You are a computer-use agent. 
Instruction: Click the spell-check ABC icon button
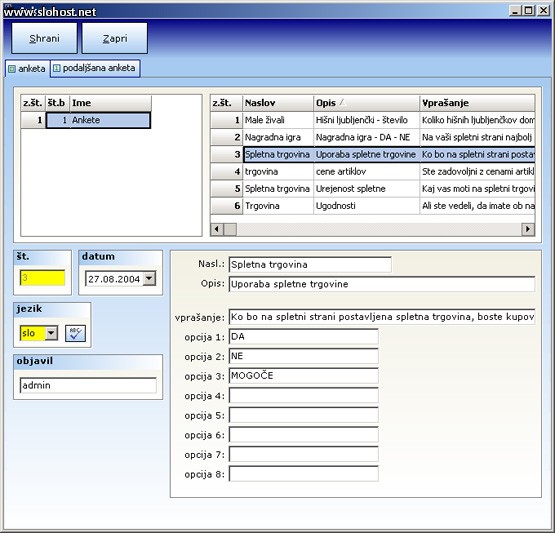click(75, 333)
